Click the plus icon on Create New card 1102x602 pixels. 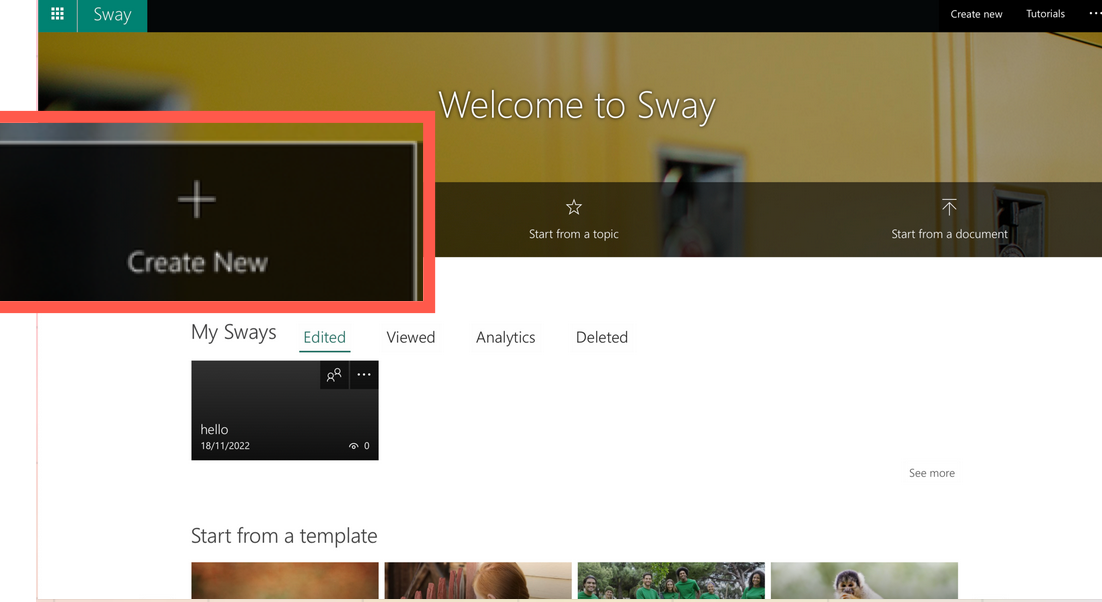196,198
